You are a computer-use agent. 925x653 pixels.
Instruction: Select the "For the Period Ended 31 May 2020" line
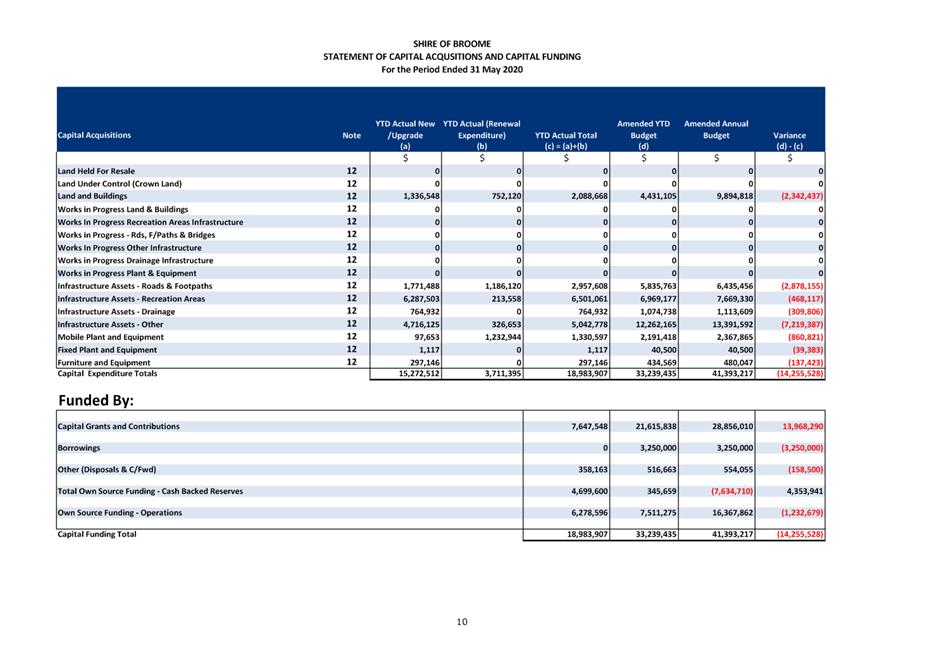click(x=452, y=70)
